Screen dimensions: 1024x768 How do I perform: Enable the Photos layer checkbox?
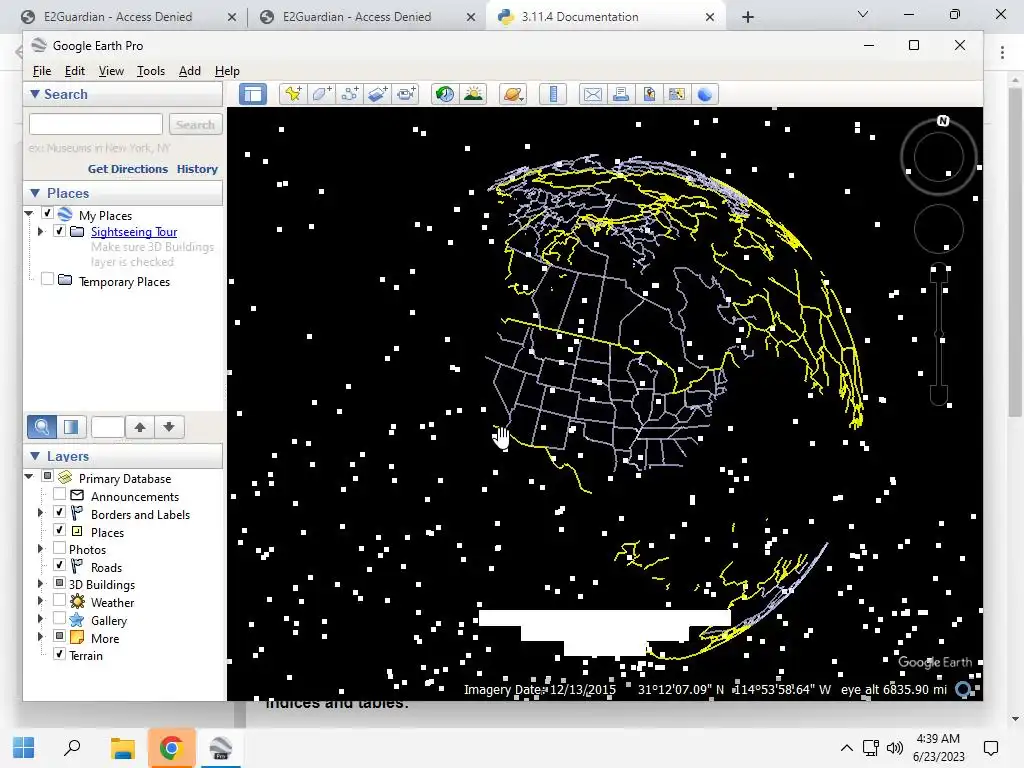[x=59, y=548]
